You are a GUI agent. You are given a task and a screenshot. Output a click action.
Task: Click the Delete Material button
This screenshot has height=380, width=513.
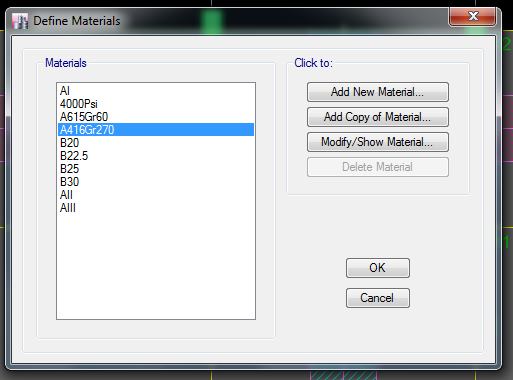click(378, 167)
